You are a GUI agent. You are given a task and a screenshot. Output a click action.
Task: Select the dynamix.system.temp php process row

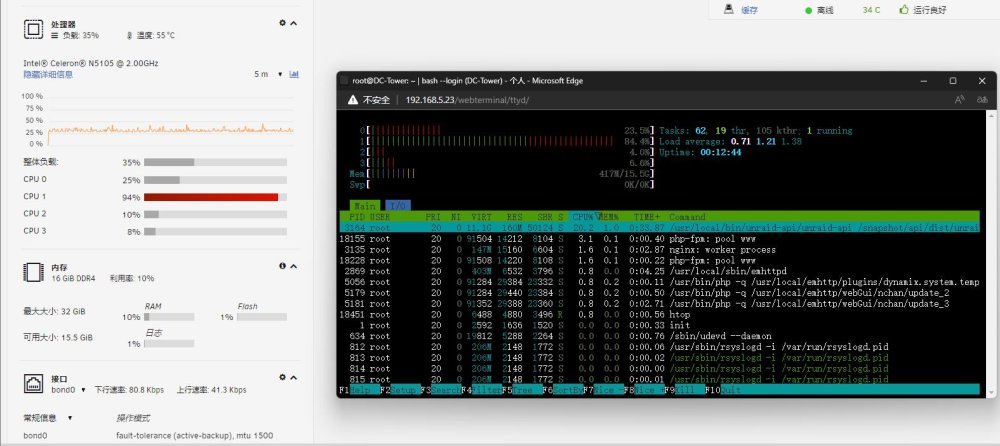pyautogui.click(x=660, y=282)
